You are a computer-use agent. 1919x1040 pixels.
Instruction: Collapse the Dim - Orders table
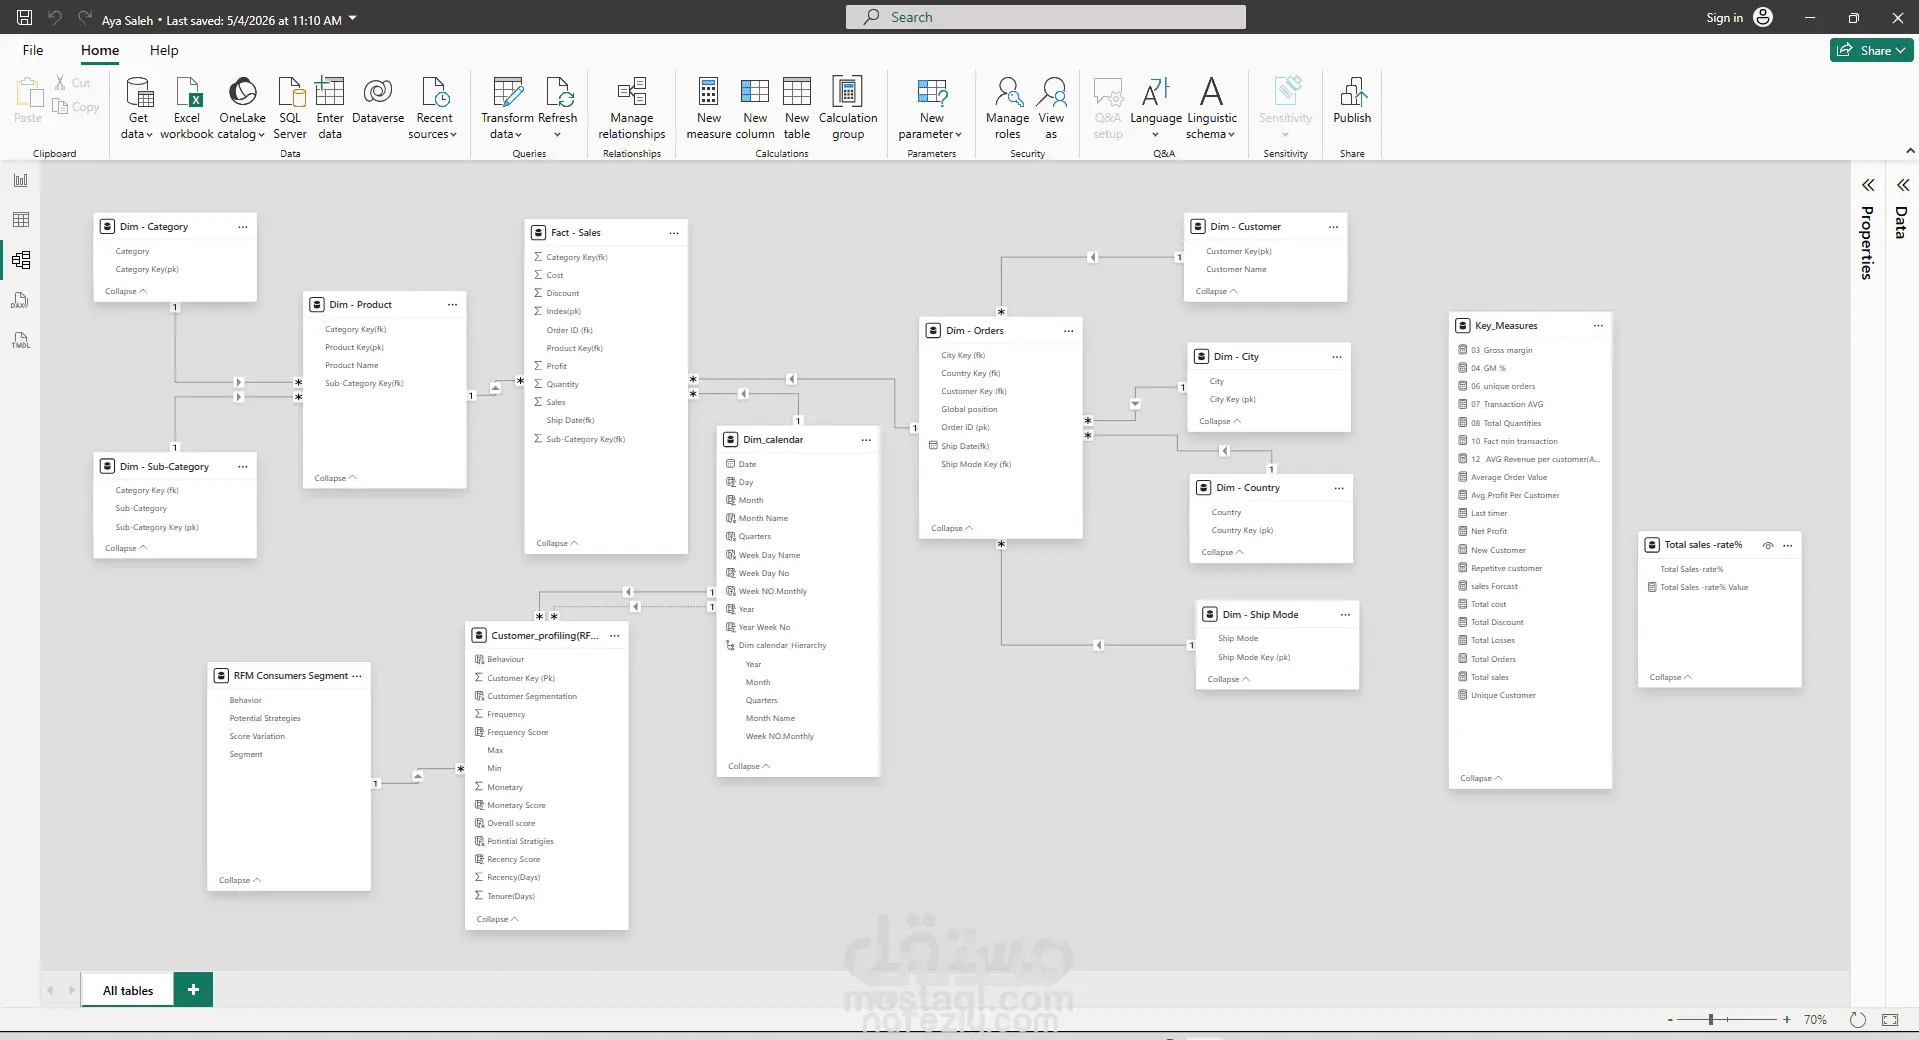coord(952,528)
